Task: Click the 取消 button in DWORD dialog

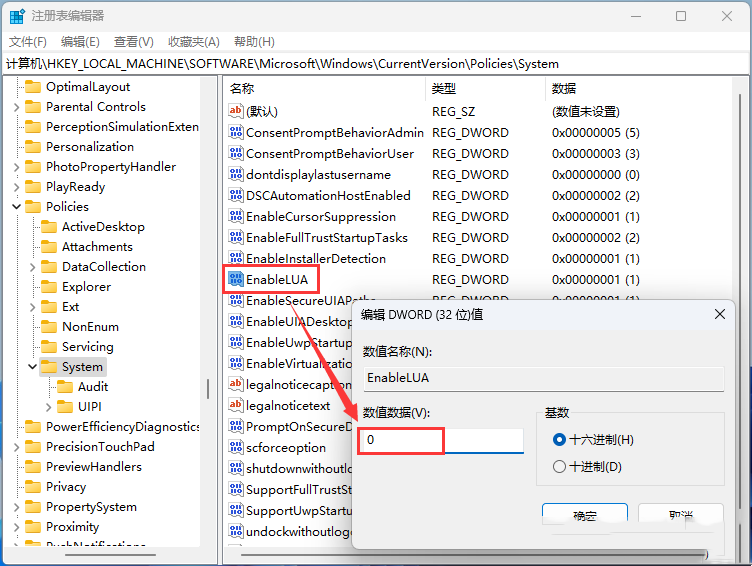Action: [x=681, y=516]
